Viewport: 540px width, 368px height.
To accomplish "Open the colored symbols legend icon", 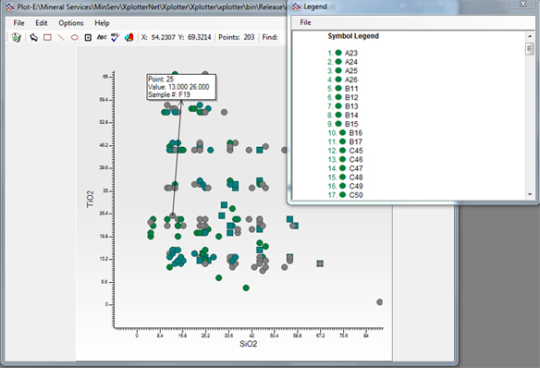I will pyautogui.click(x=129, y=37).
